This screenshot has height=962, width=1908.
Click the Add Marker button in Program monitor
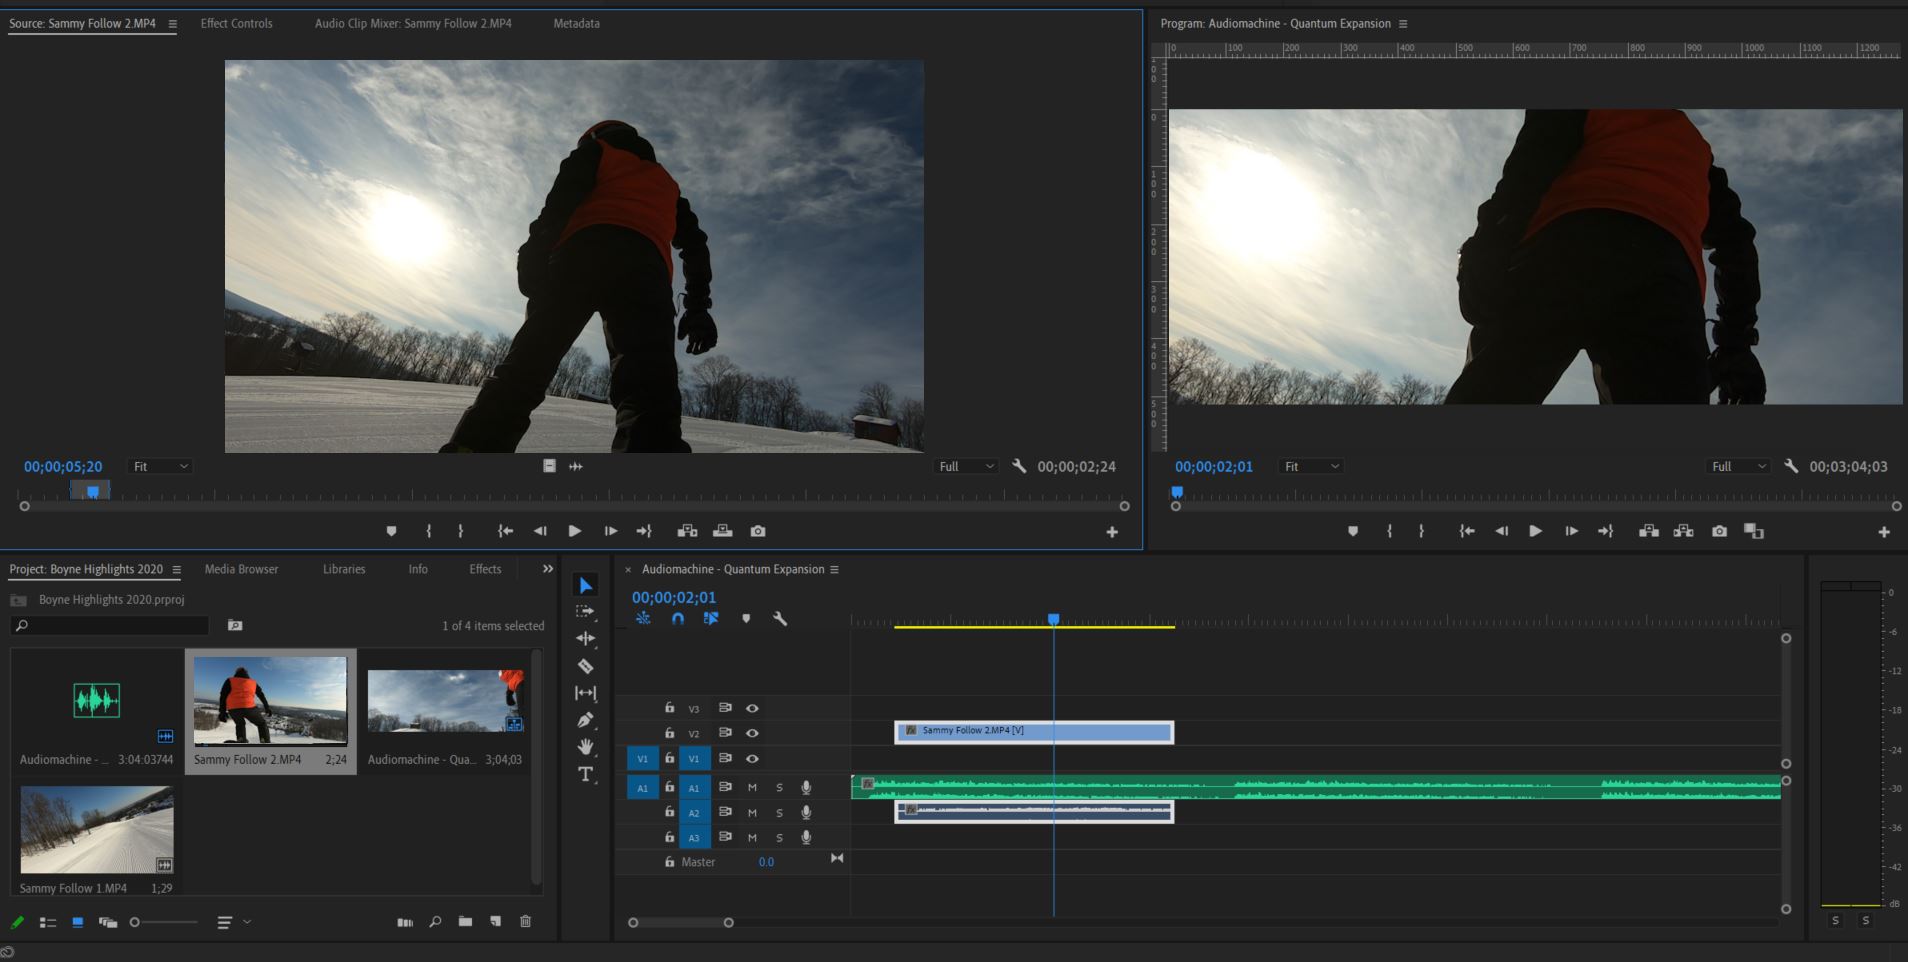pyautogui.click(x=1352, y=531)
